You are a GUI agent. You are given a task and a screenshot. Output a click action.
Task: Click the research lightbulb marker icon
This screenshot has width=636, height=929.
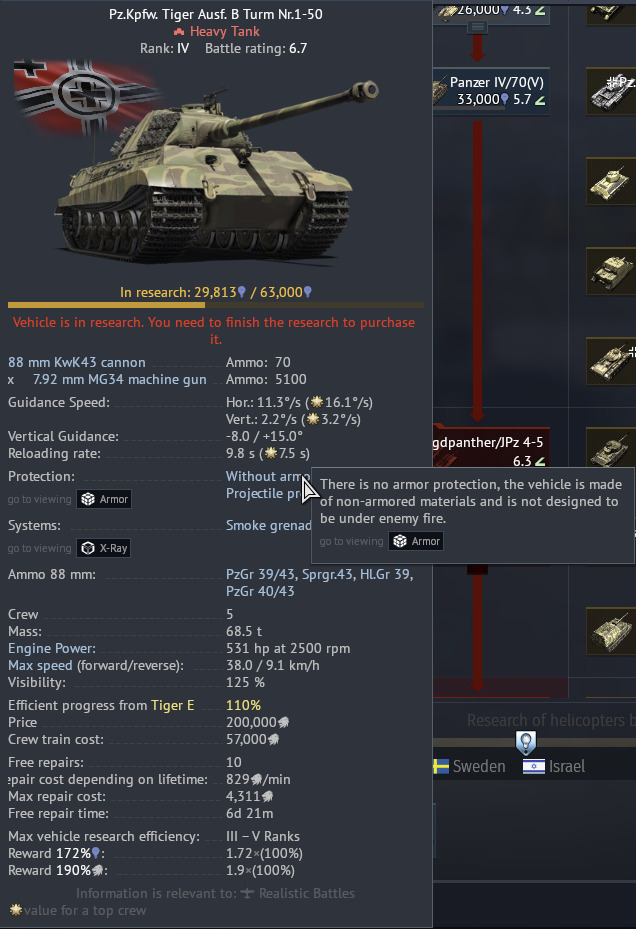526,742
